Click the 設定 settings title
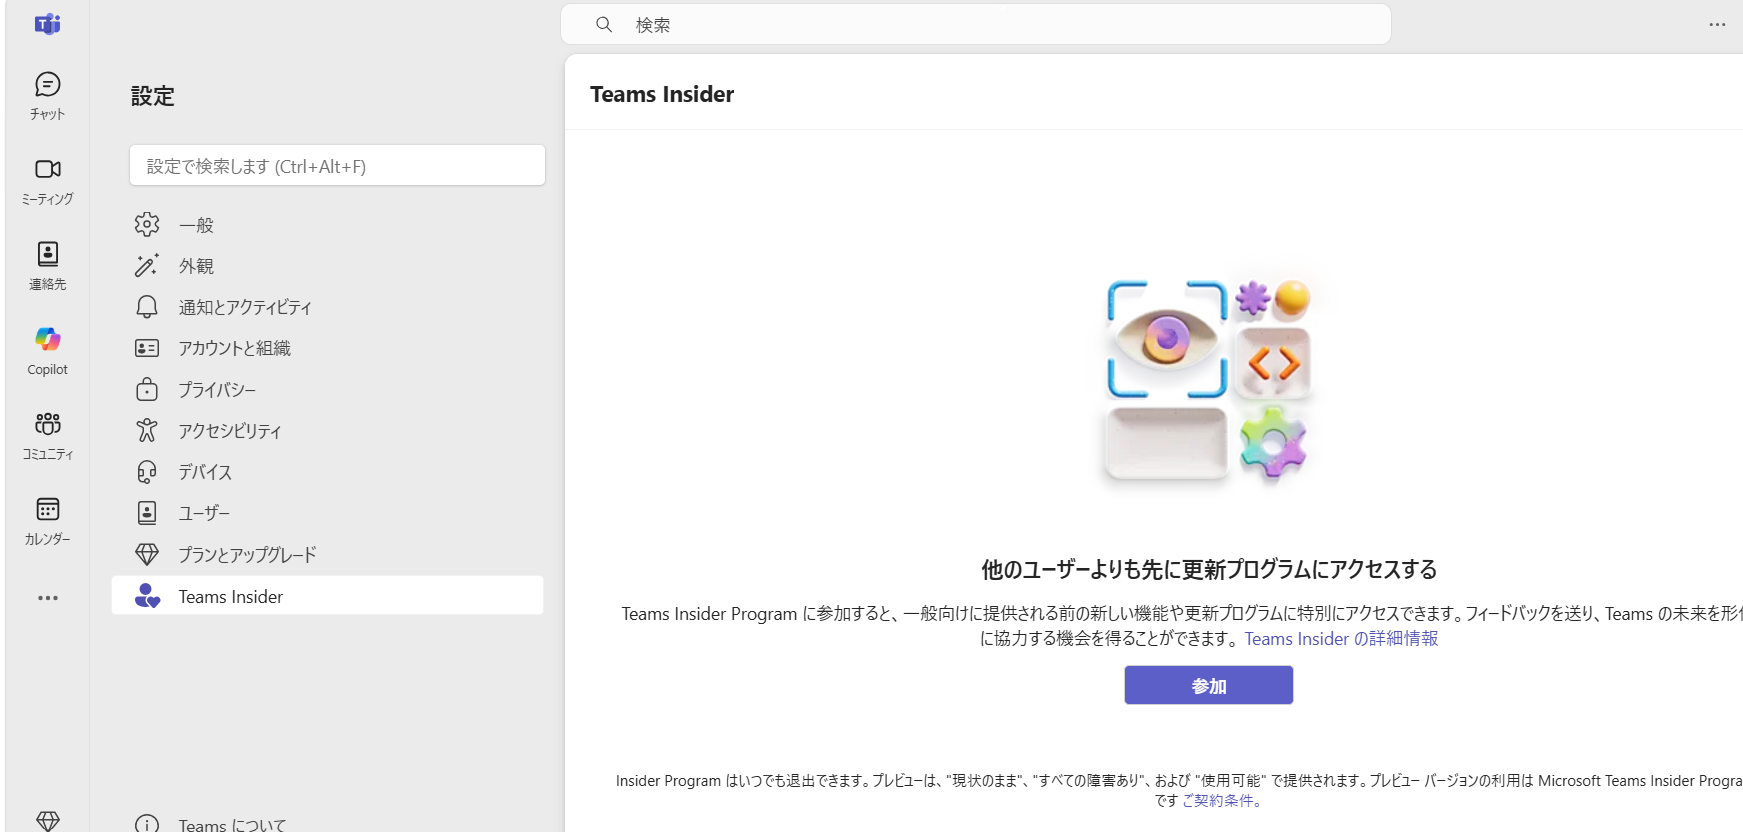Image resolution: width=1743 pixels, height=832 pixels. click(x=153, y=96)
